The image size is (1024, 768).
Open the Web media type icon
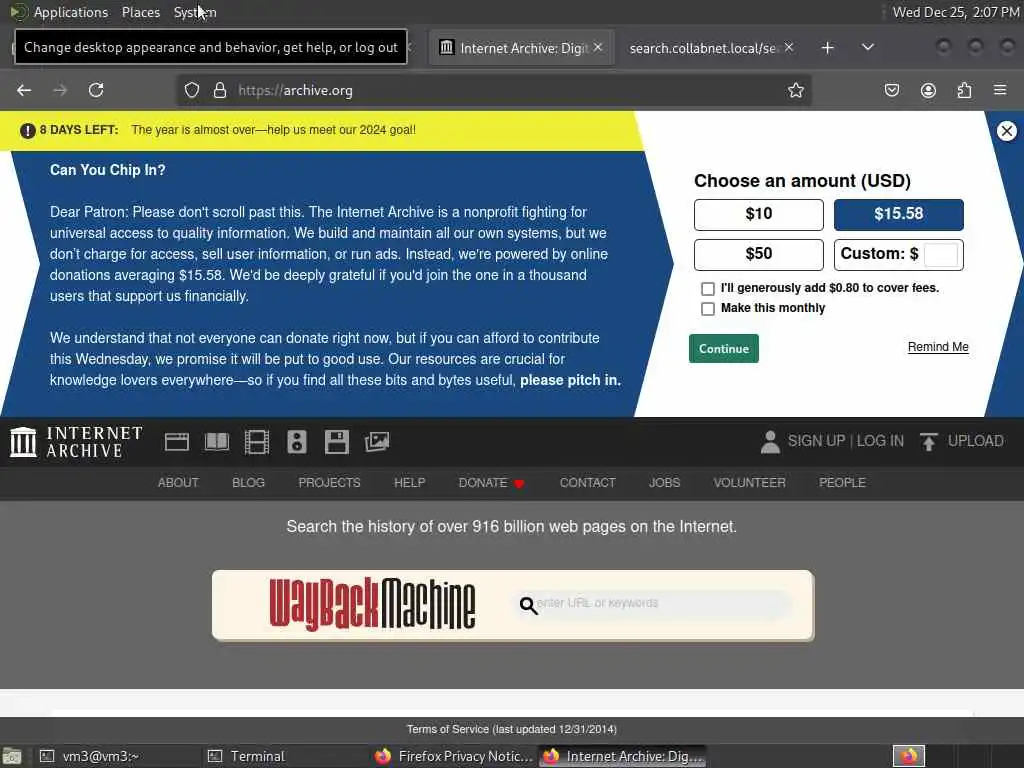[x=177, y=442]
